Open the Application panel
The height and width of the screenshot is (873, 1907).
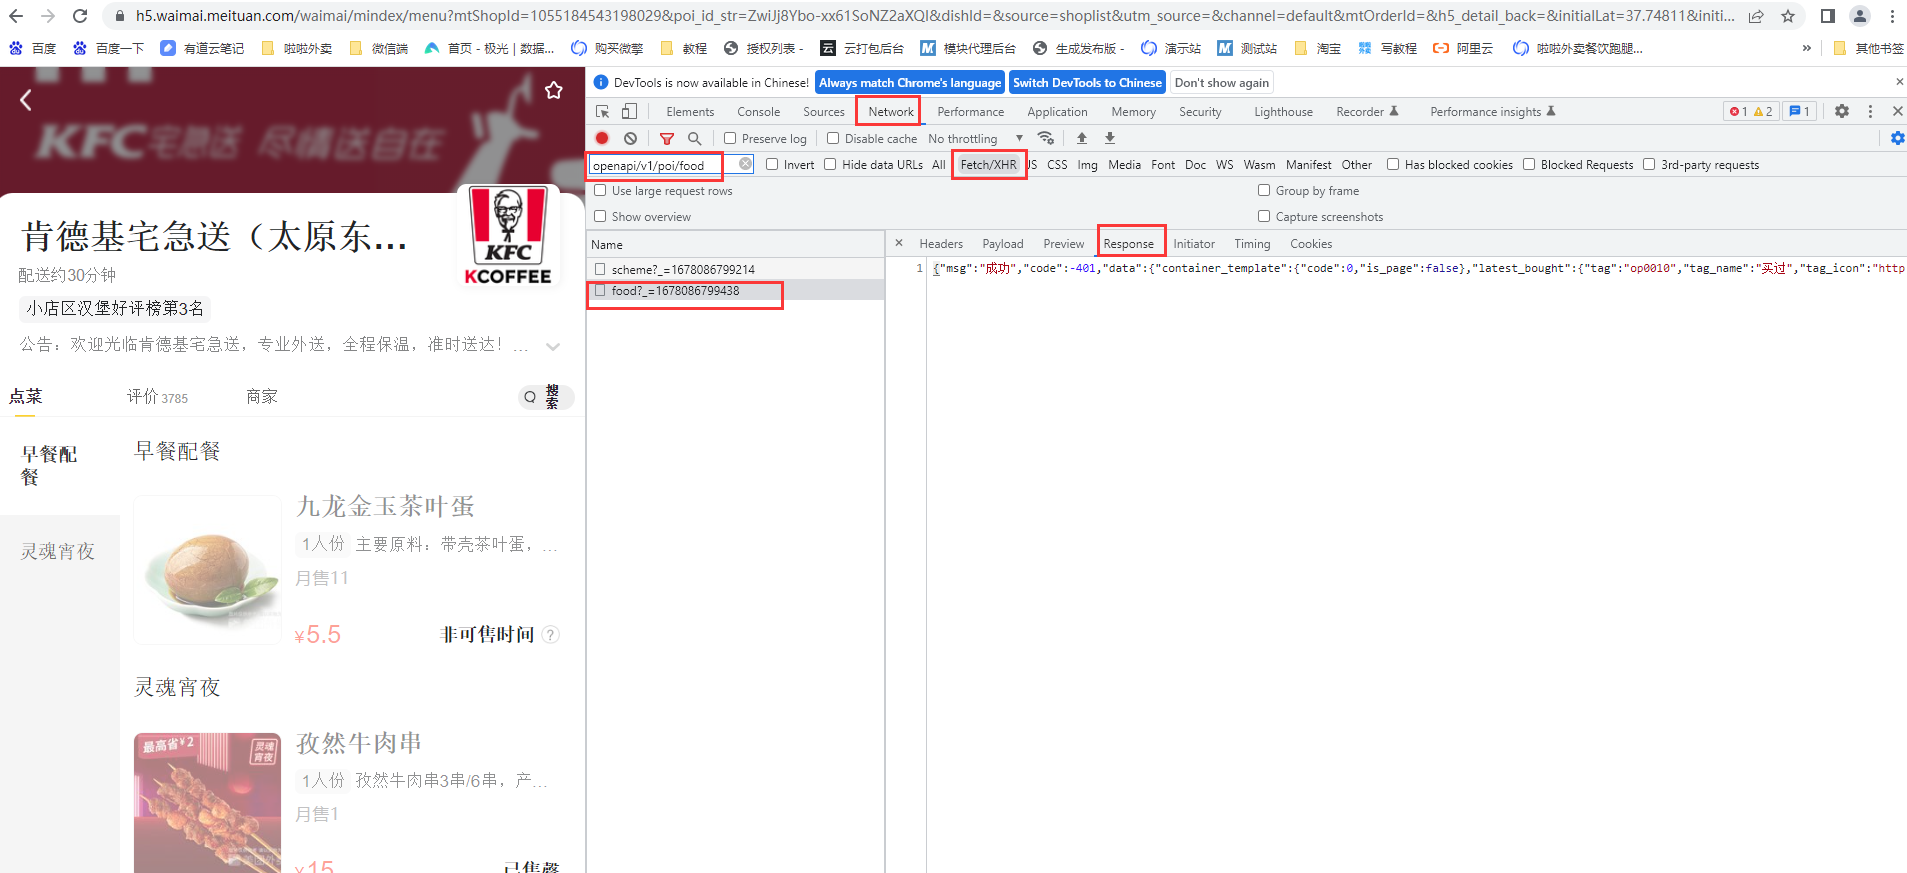click(1057, 111)
